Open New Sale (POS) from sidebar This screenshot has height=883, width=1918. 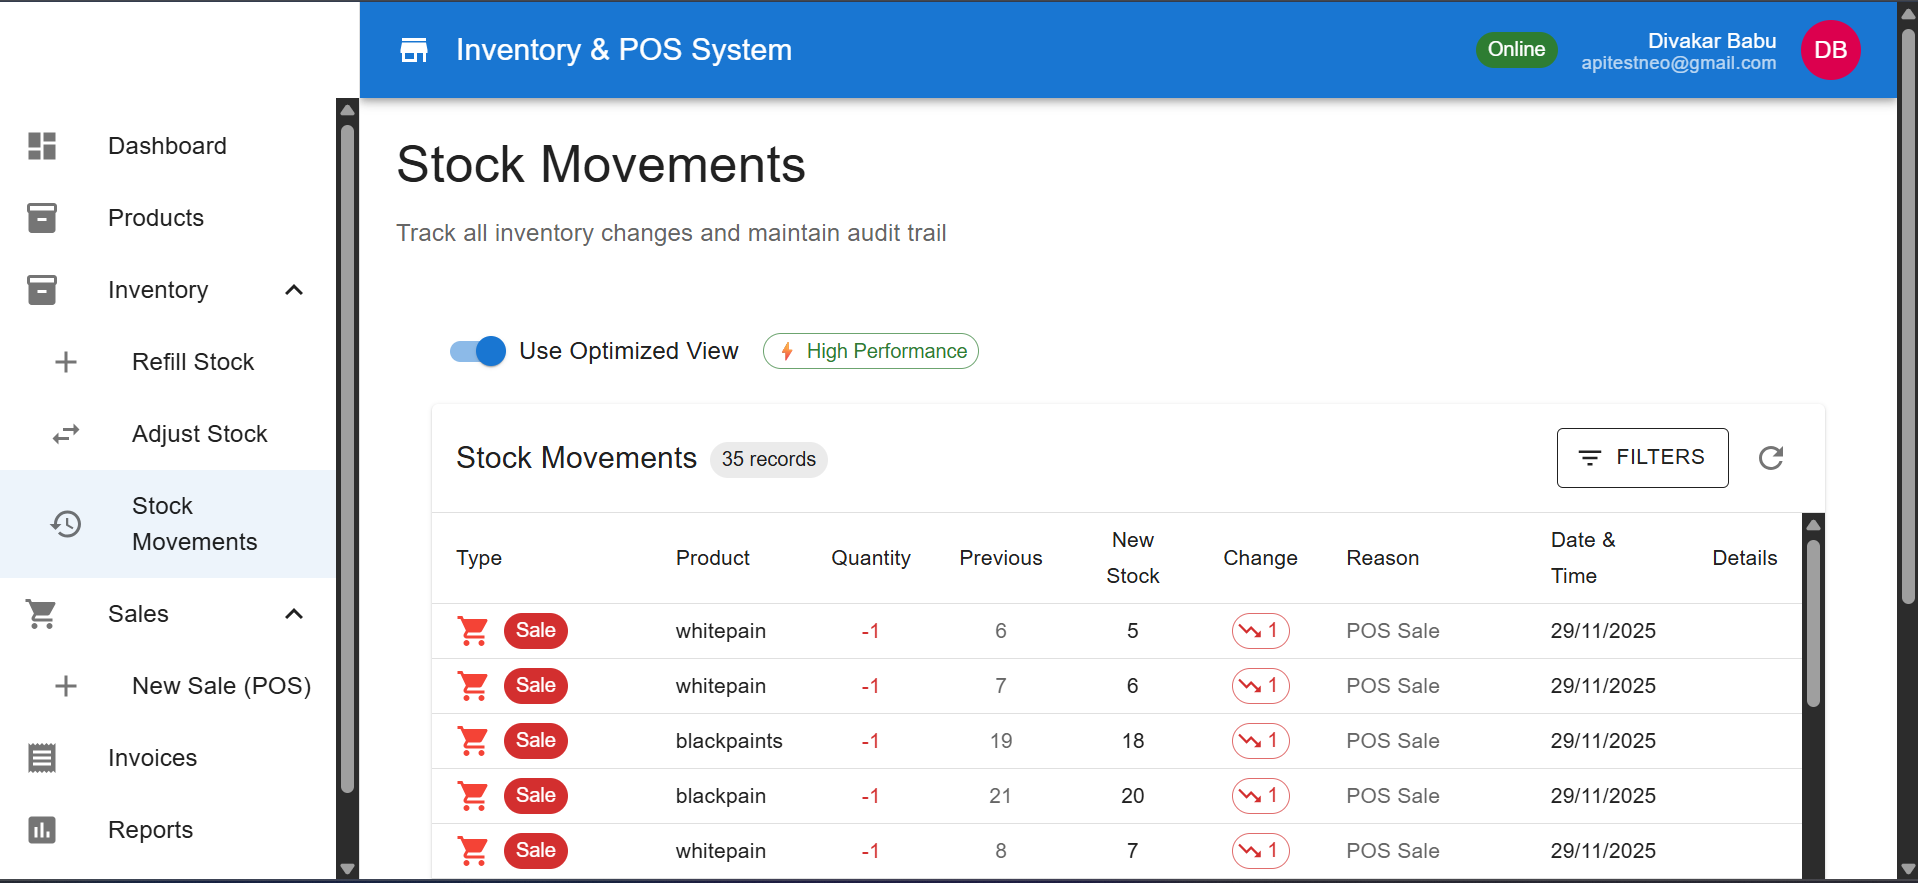[221, 686]
